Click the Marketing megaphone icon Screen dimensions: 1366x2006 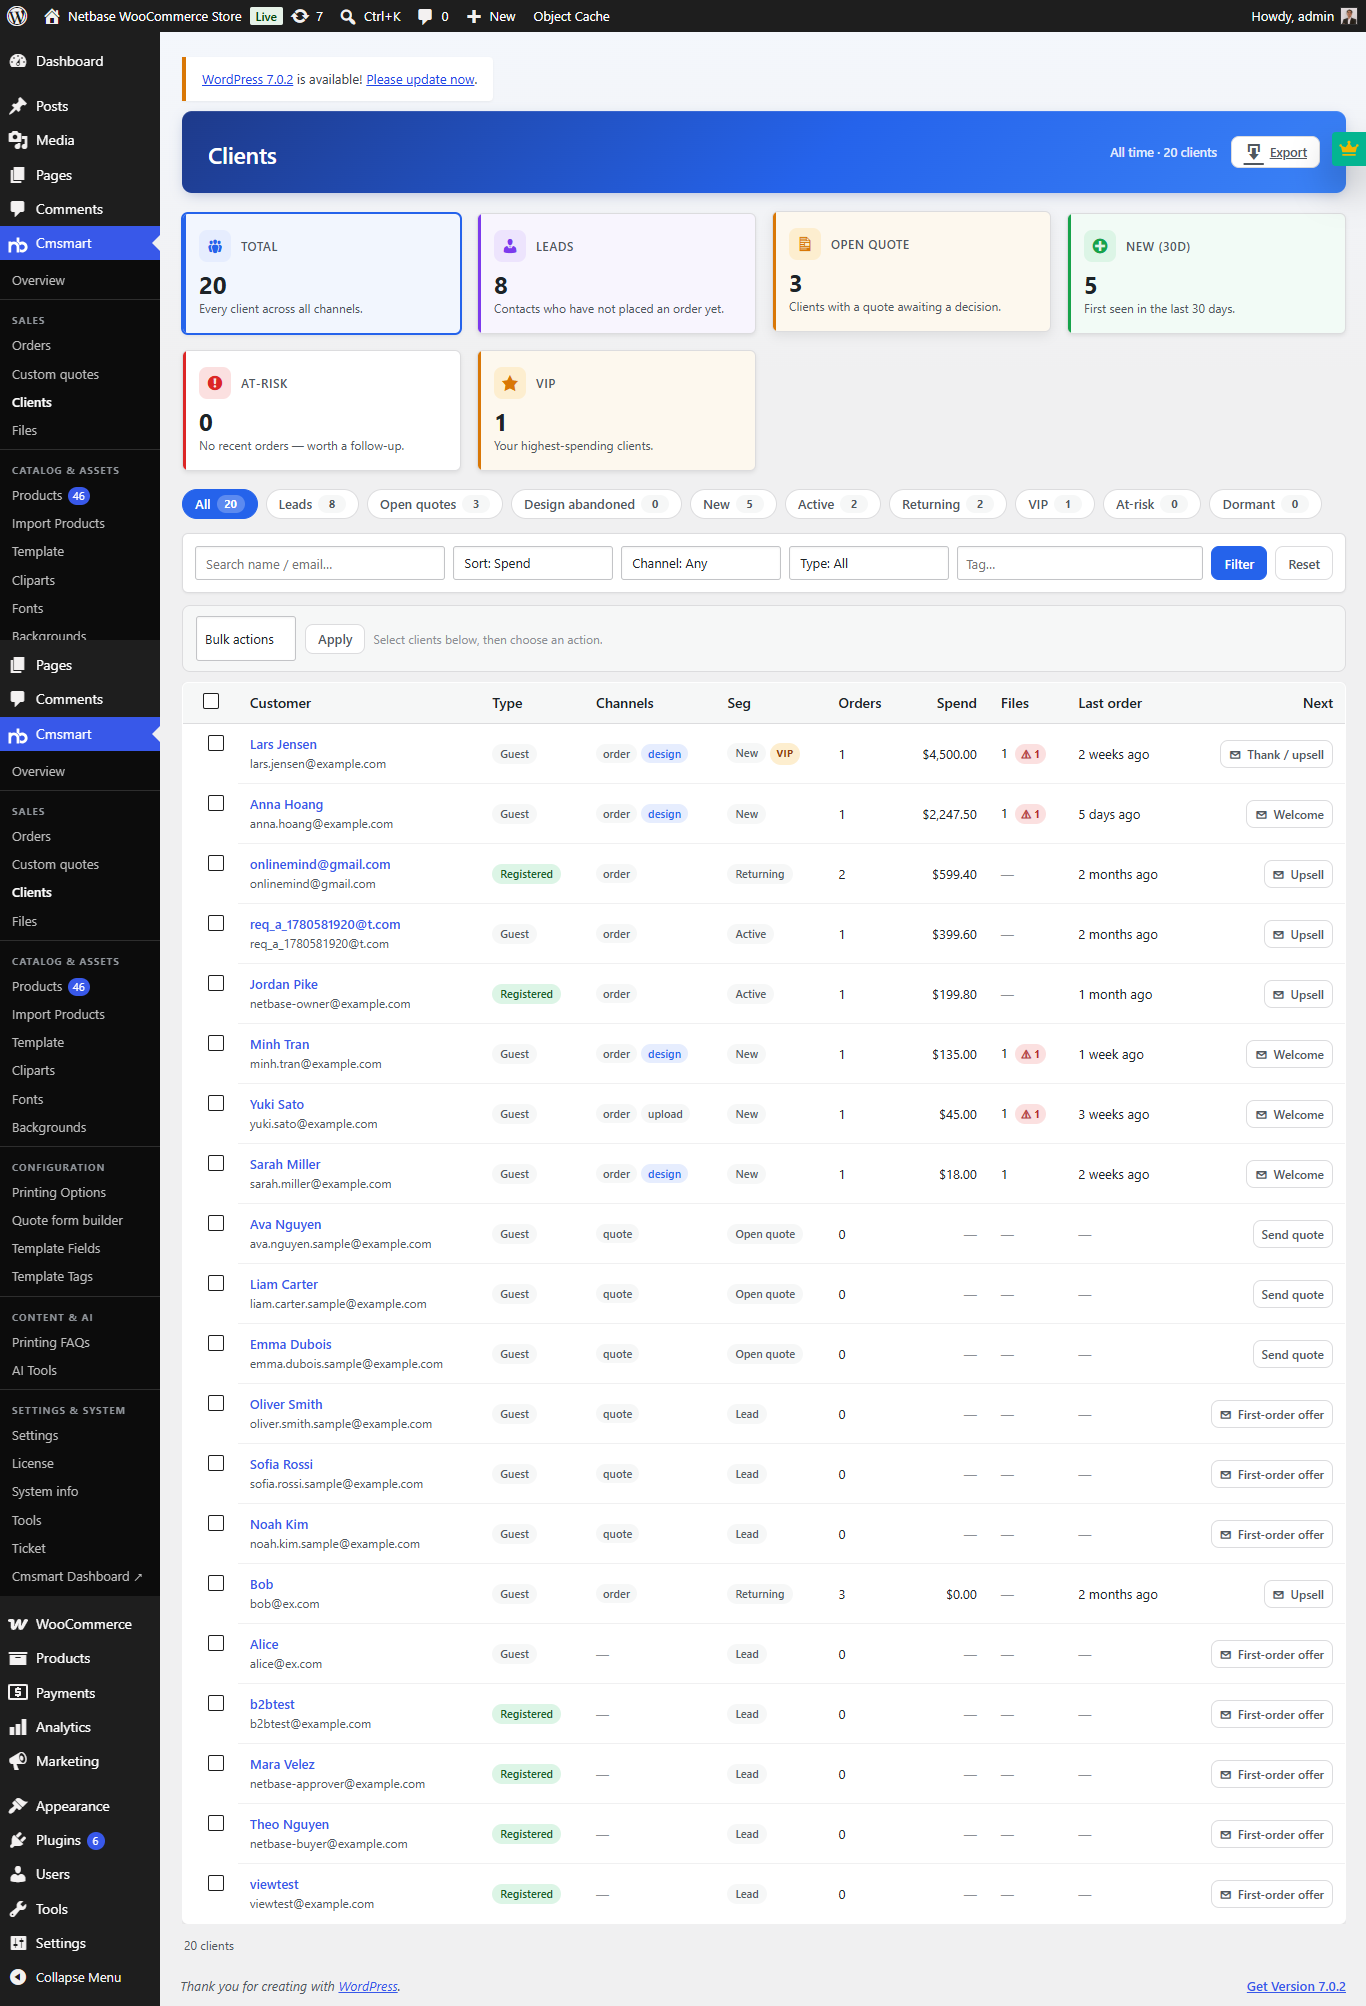(x=18, y=1761)
